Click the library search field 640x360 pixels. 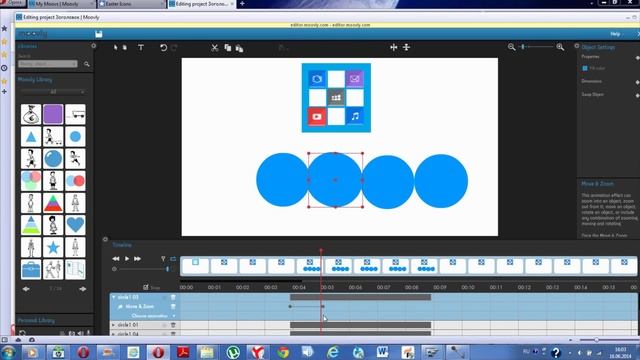(48, 64)
